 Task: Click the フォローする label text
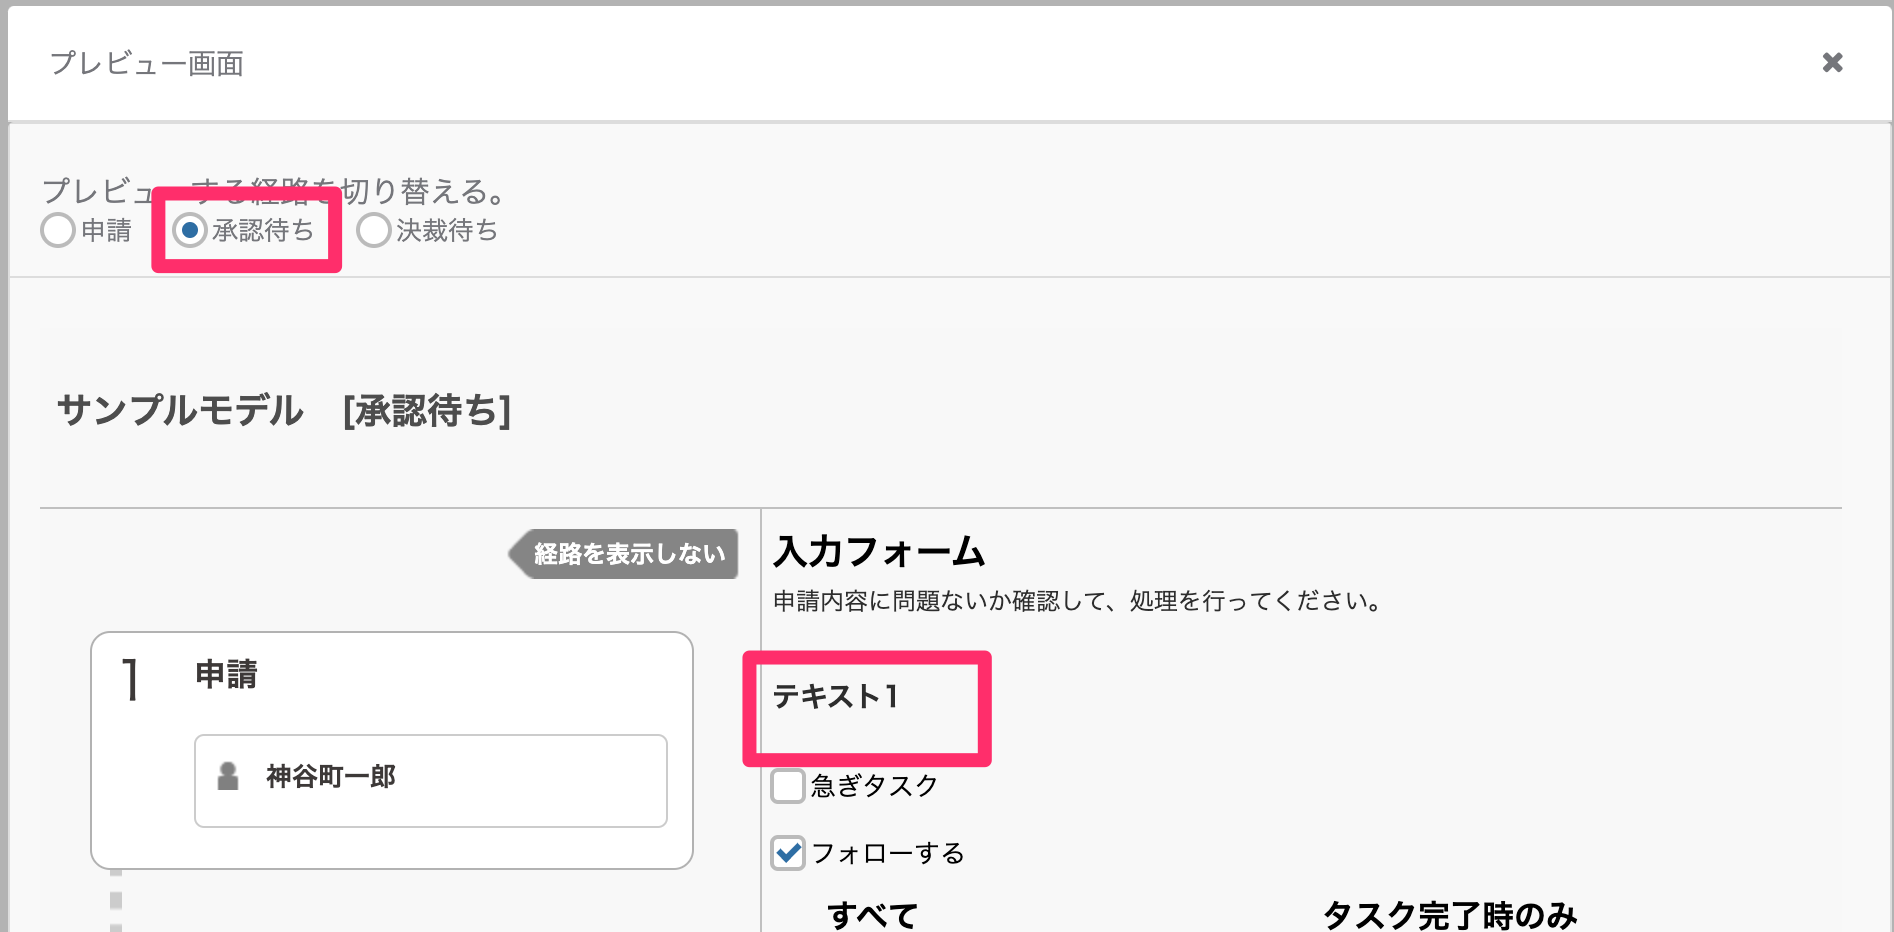click(888, 853)
